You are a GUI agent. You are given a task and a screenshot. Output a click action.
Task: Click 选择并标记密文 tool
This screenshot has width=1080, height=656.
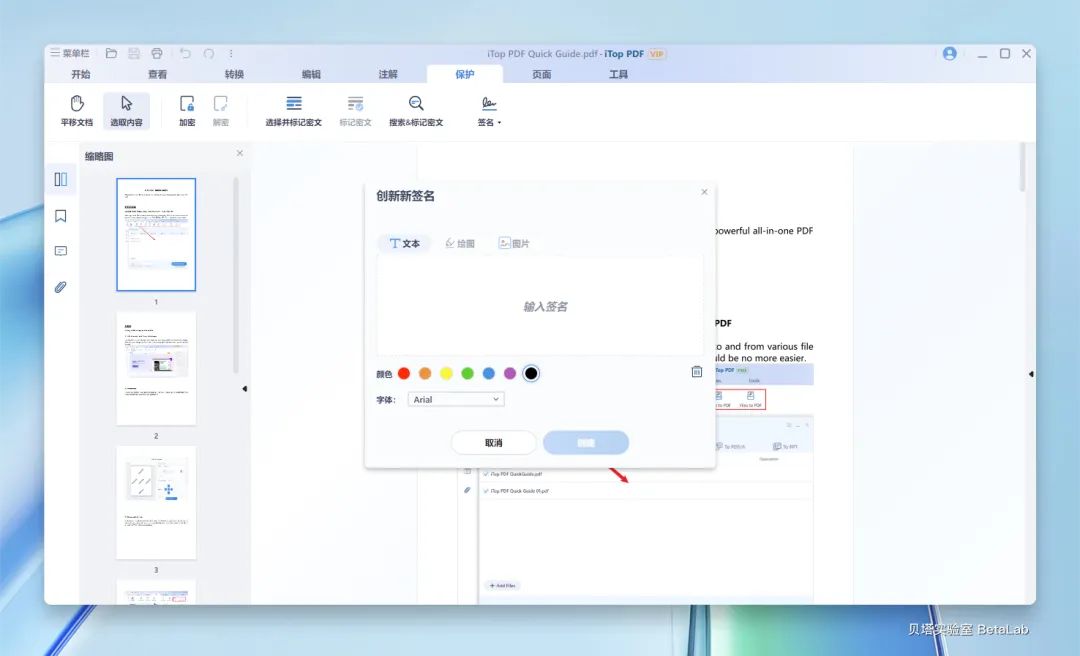pyautogui.click(x=293, y=111)
